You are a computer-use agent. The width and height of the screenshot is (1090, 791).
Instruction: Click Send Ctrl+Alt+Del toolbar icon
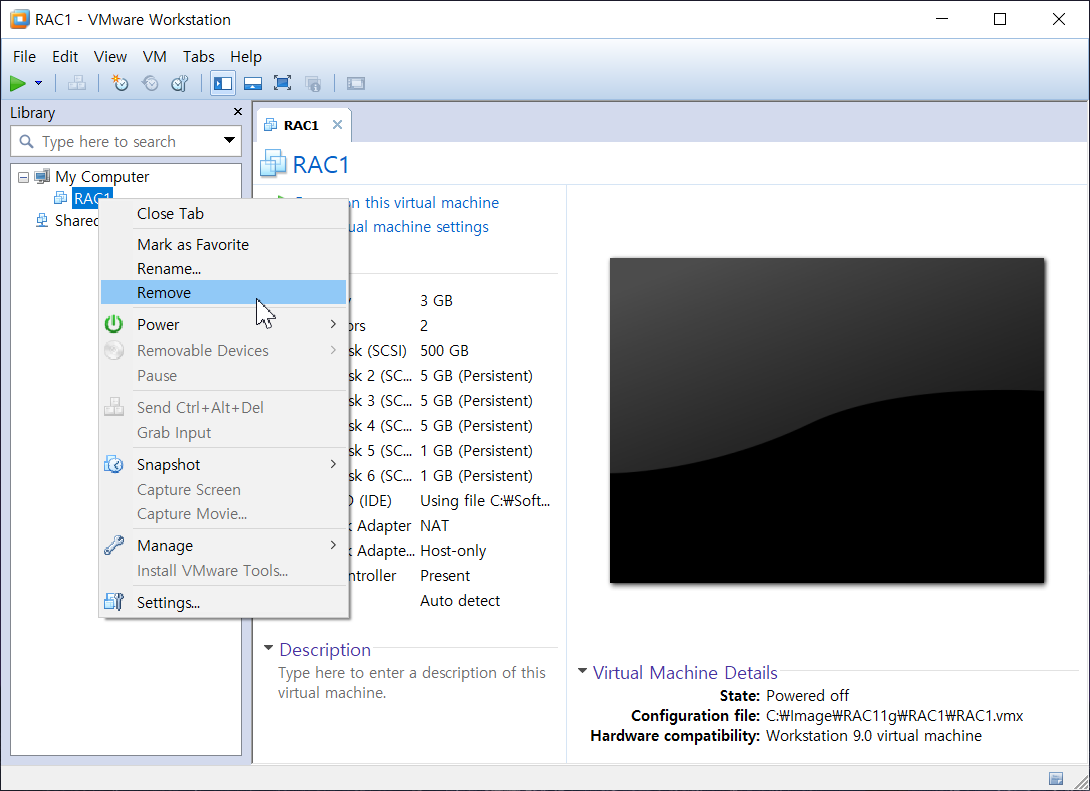coord(76,83)
